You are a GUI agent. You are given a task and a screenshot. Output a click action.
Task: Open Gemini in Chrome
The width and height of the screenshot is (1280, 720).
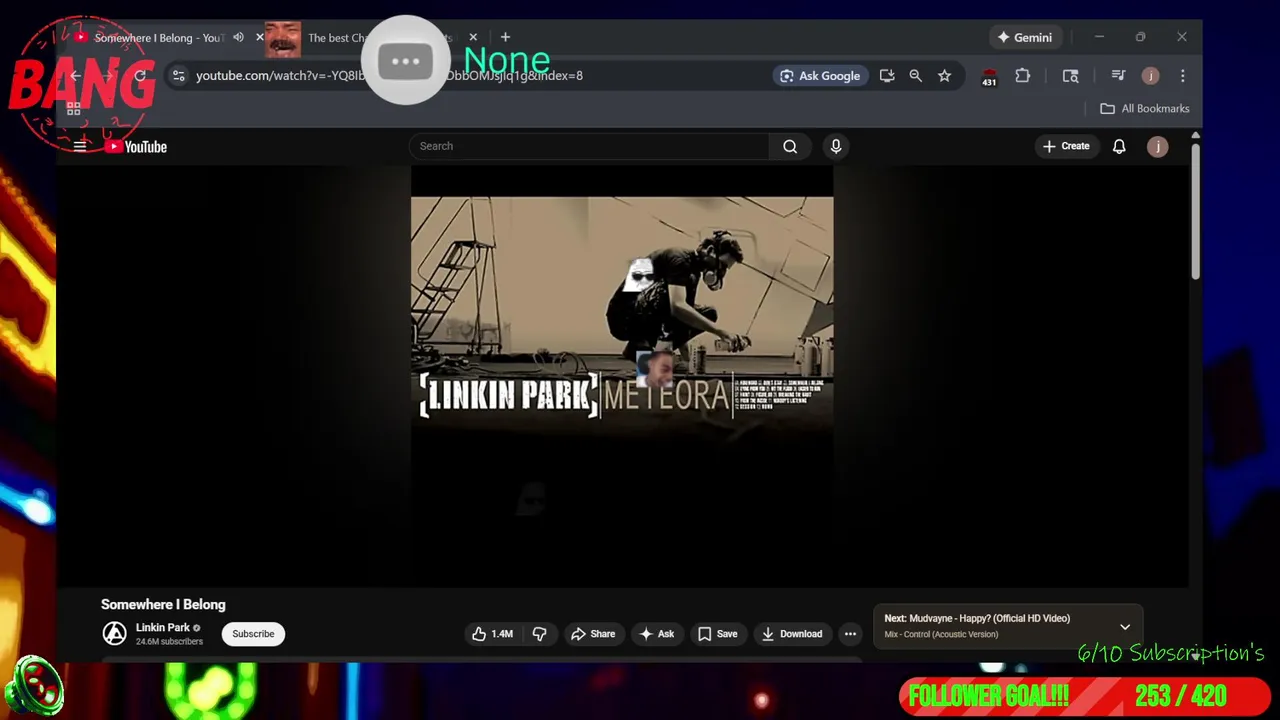1024,38
